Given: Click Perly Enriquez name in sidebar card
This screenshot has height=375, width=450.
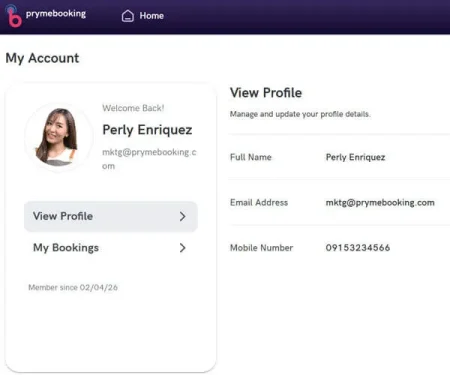Looking at the screenshot, I should (x=147, y=130).
